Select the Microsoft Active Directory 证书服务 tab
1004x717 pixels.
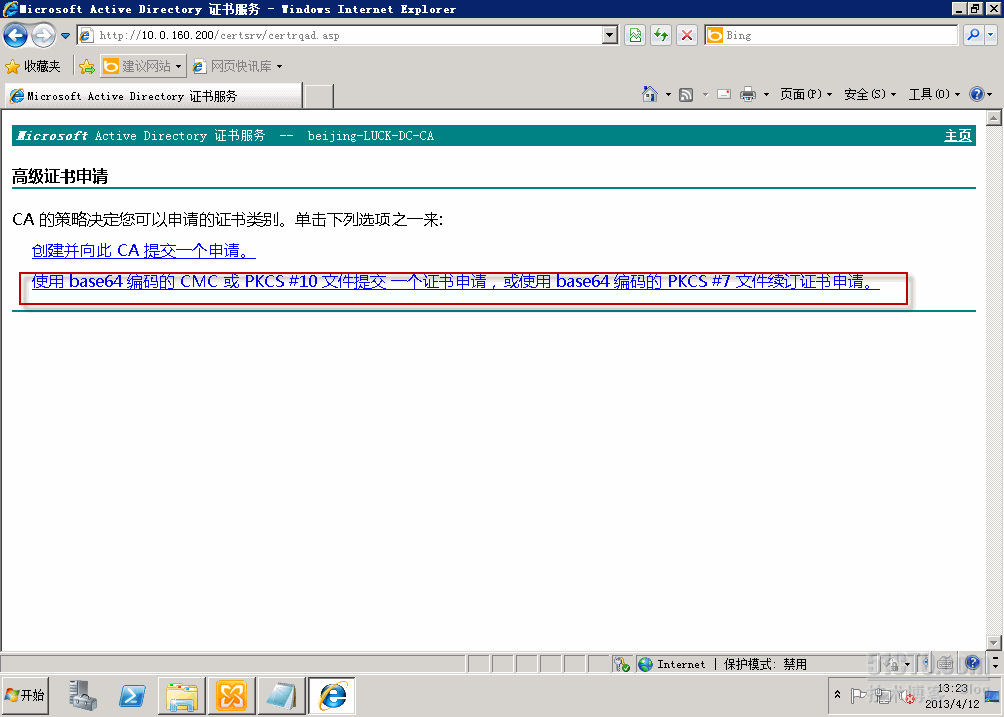pyautogui.click(x=154, y=96)
